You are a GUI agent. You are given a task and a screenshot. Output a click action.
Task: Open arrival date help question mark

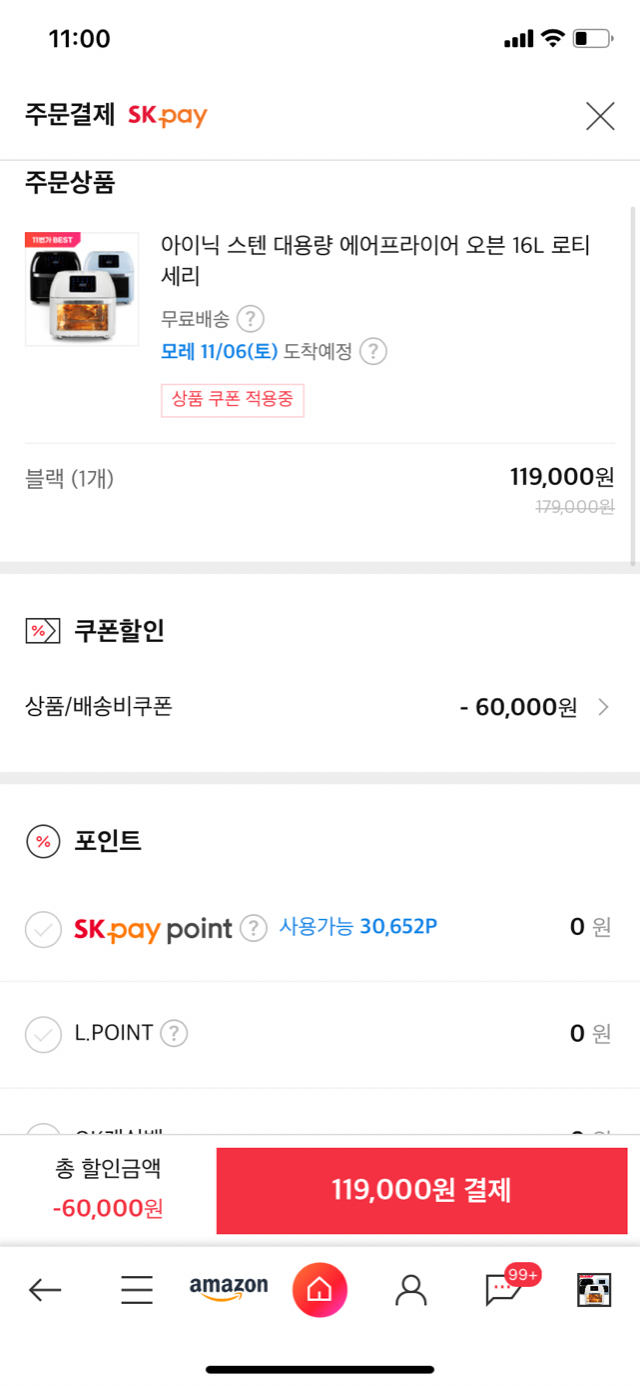[x=373, y=352]
